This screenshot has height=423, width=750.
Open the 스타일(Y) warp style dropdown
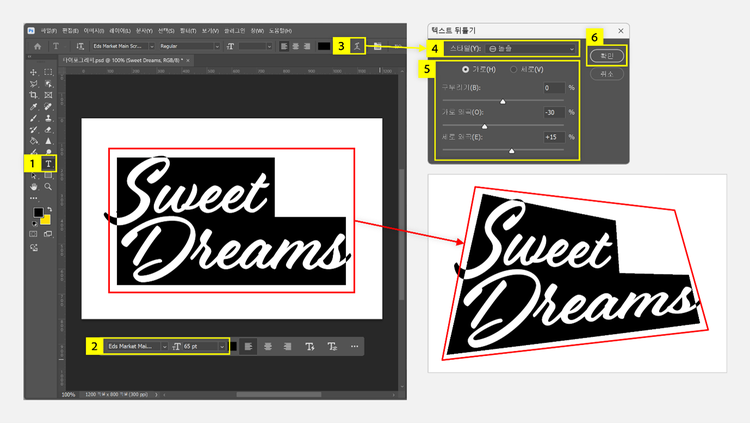(530, 49)
